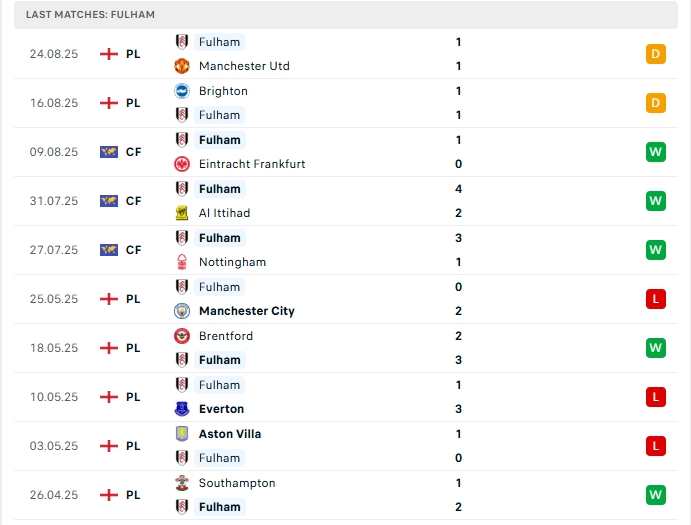Open the Manchester Utd team link
Image resolution: width=691 pixels, height=525 pixels.
click(244, 66)
